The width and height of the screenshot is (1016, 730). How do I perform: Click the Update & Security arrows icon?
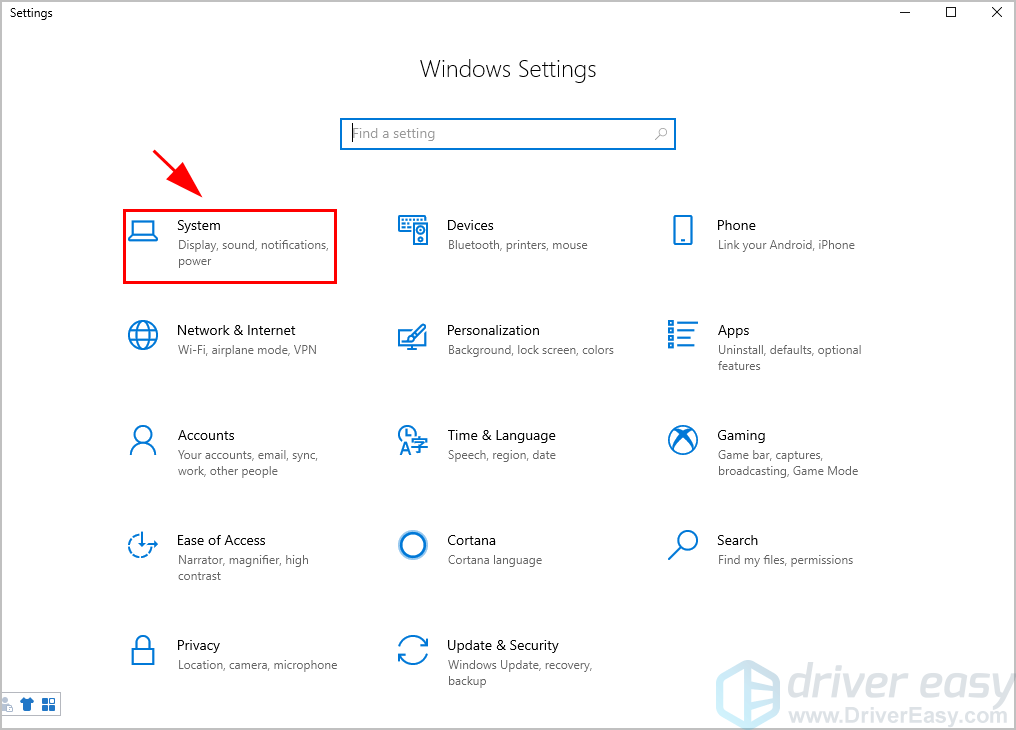click(x=413, y=650)
